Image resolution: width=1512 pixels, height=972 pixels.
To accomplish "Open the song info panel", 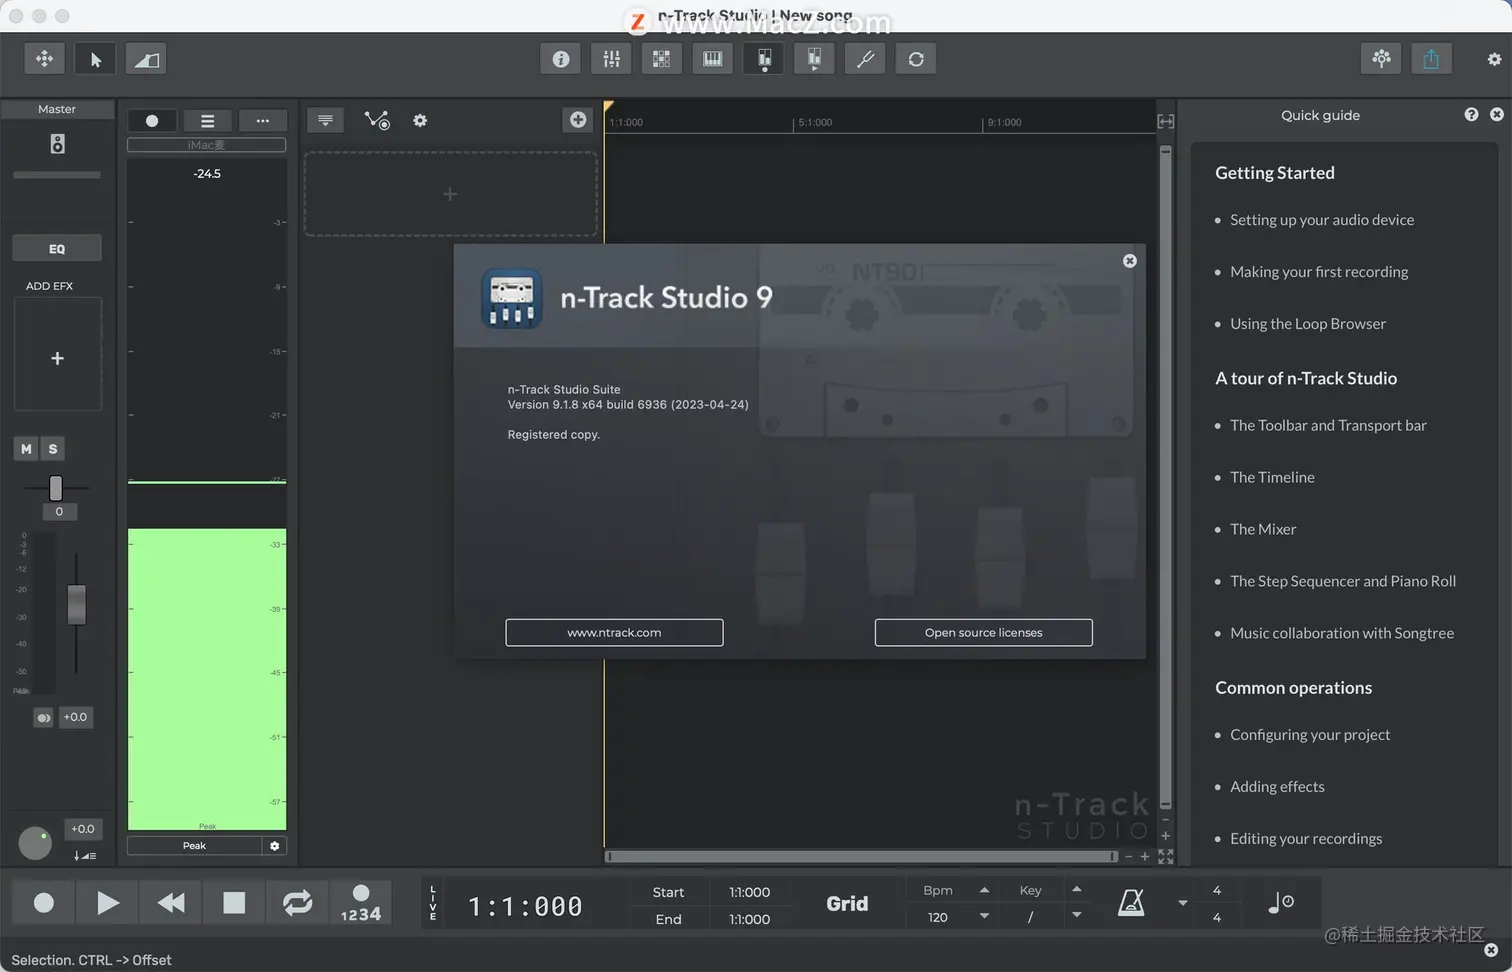I will pyautogui.click(x=561, y=59).
